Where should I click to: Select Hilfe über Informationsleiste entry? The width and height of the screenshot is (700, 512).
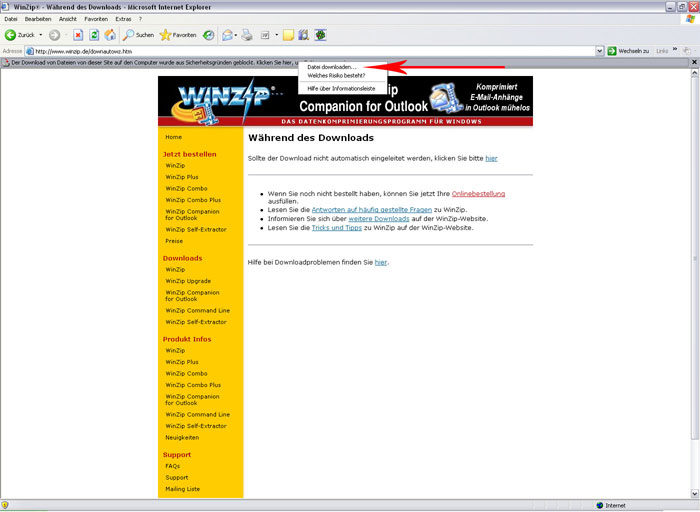(342, 88)
